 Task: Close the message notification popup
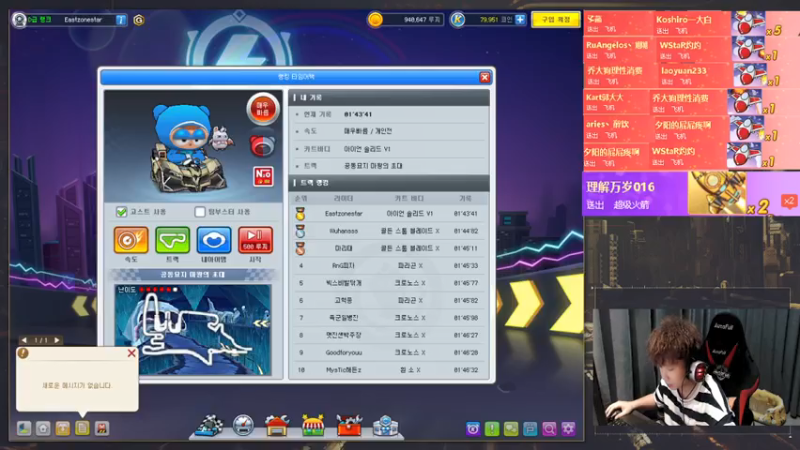point(131,353)
